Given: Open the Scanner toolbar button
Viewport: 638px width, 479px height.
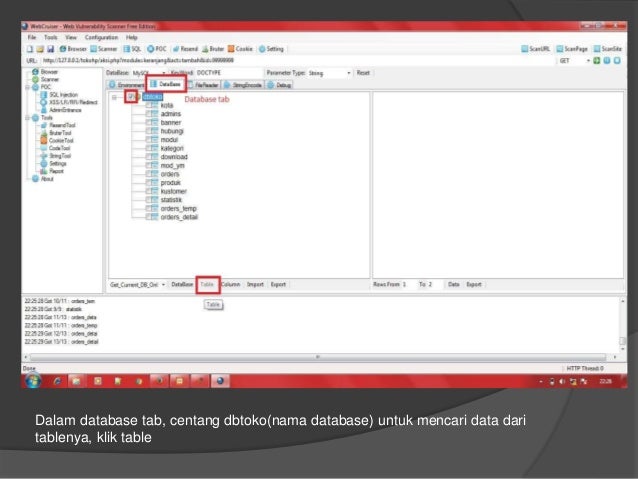Looking at the screenshot, I should pos(103,49).
